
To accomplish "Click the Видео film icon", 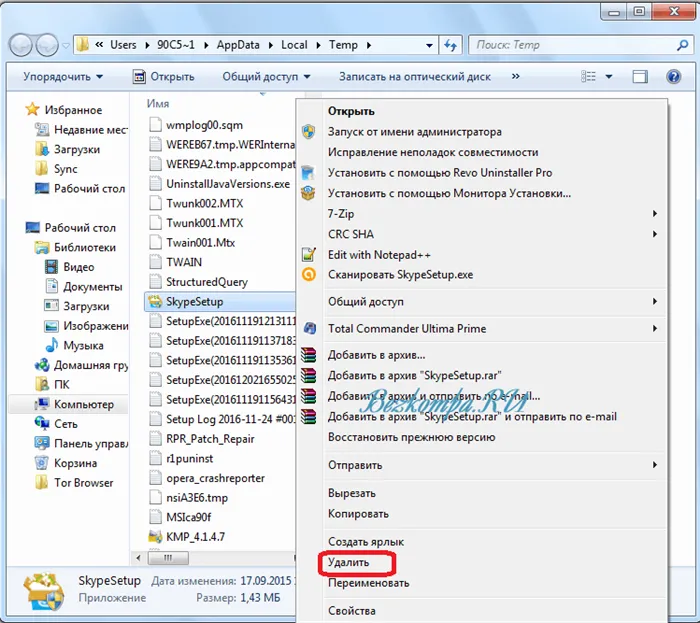I will click(x=52, y=267).
